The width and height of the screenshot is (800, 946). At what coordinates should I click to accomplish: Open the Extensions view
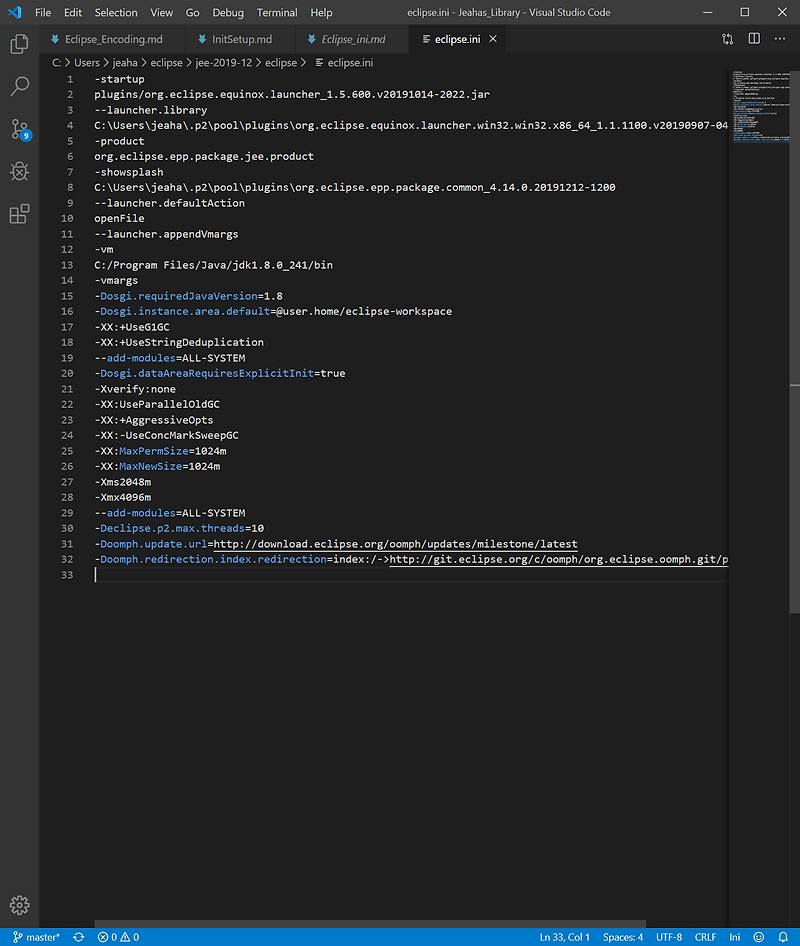(19, 213)
